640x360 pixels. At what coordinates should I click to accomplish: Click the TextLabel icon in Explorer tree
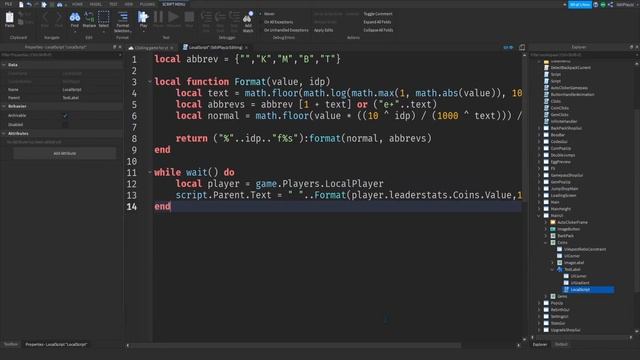click(x=560, y=269)
